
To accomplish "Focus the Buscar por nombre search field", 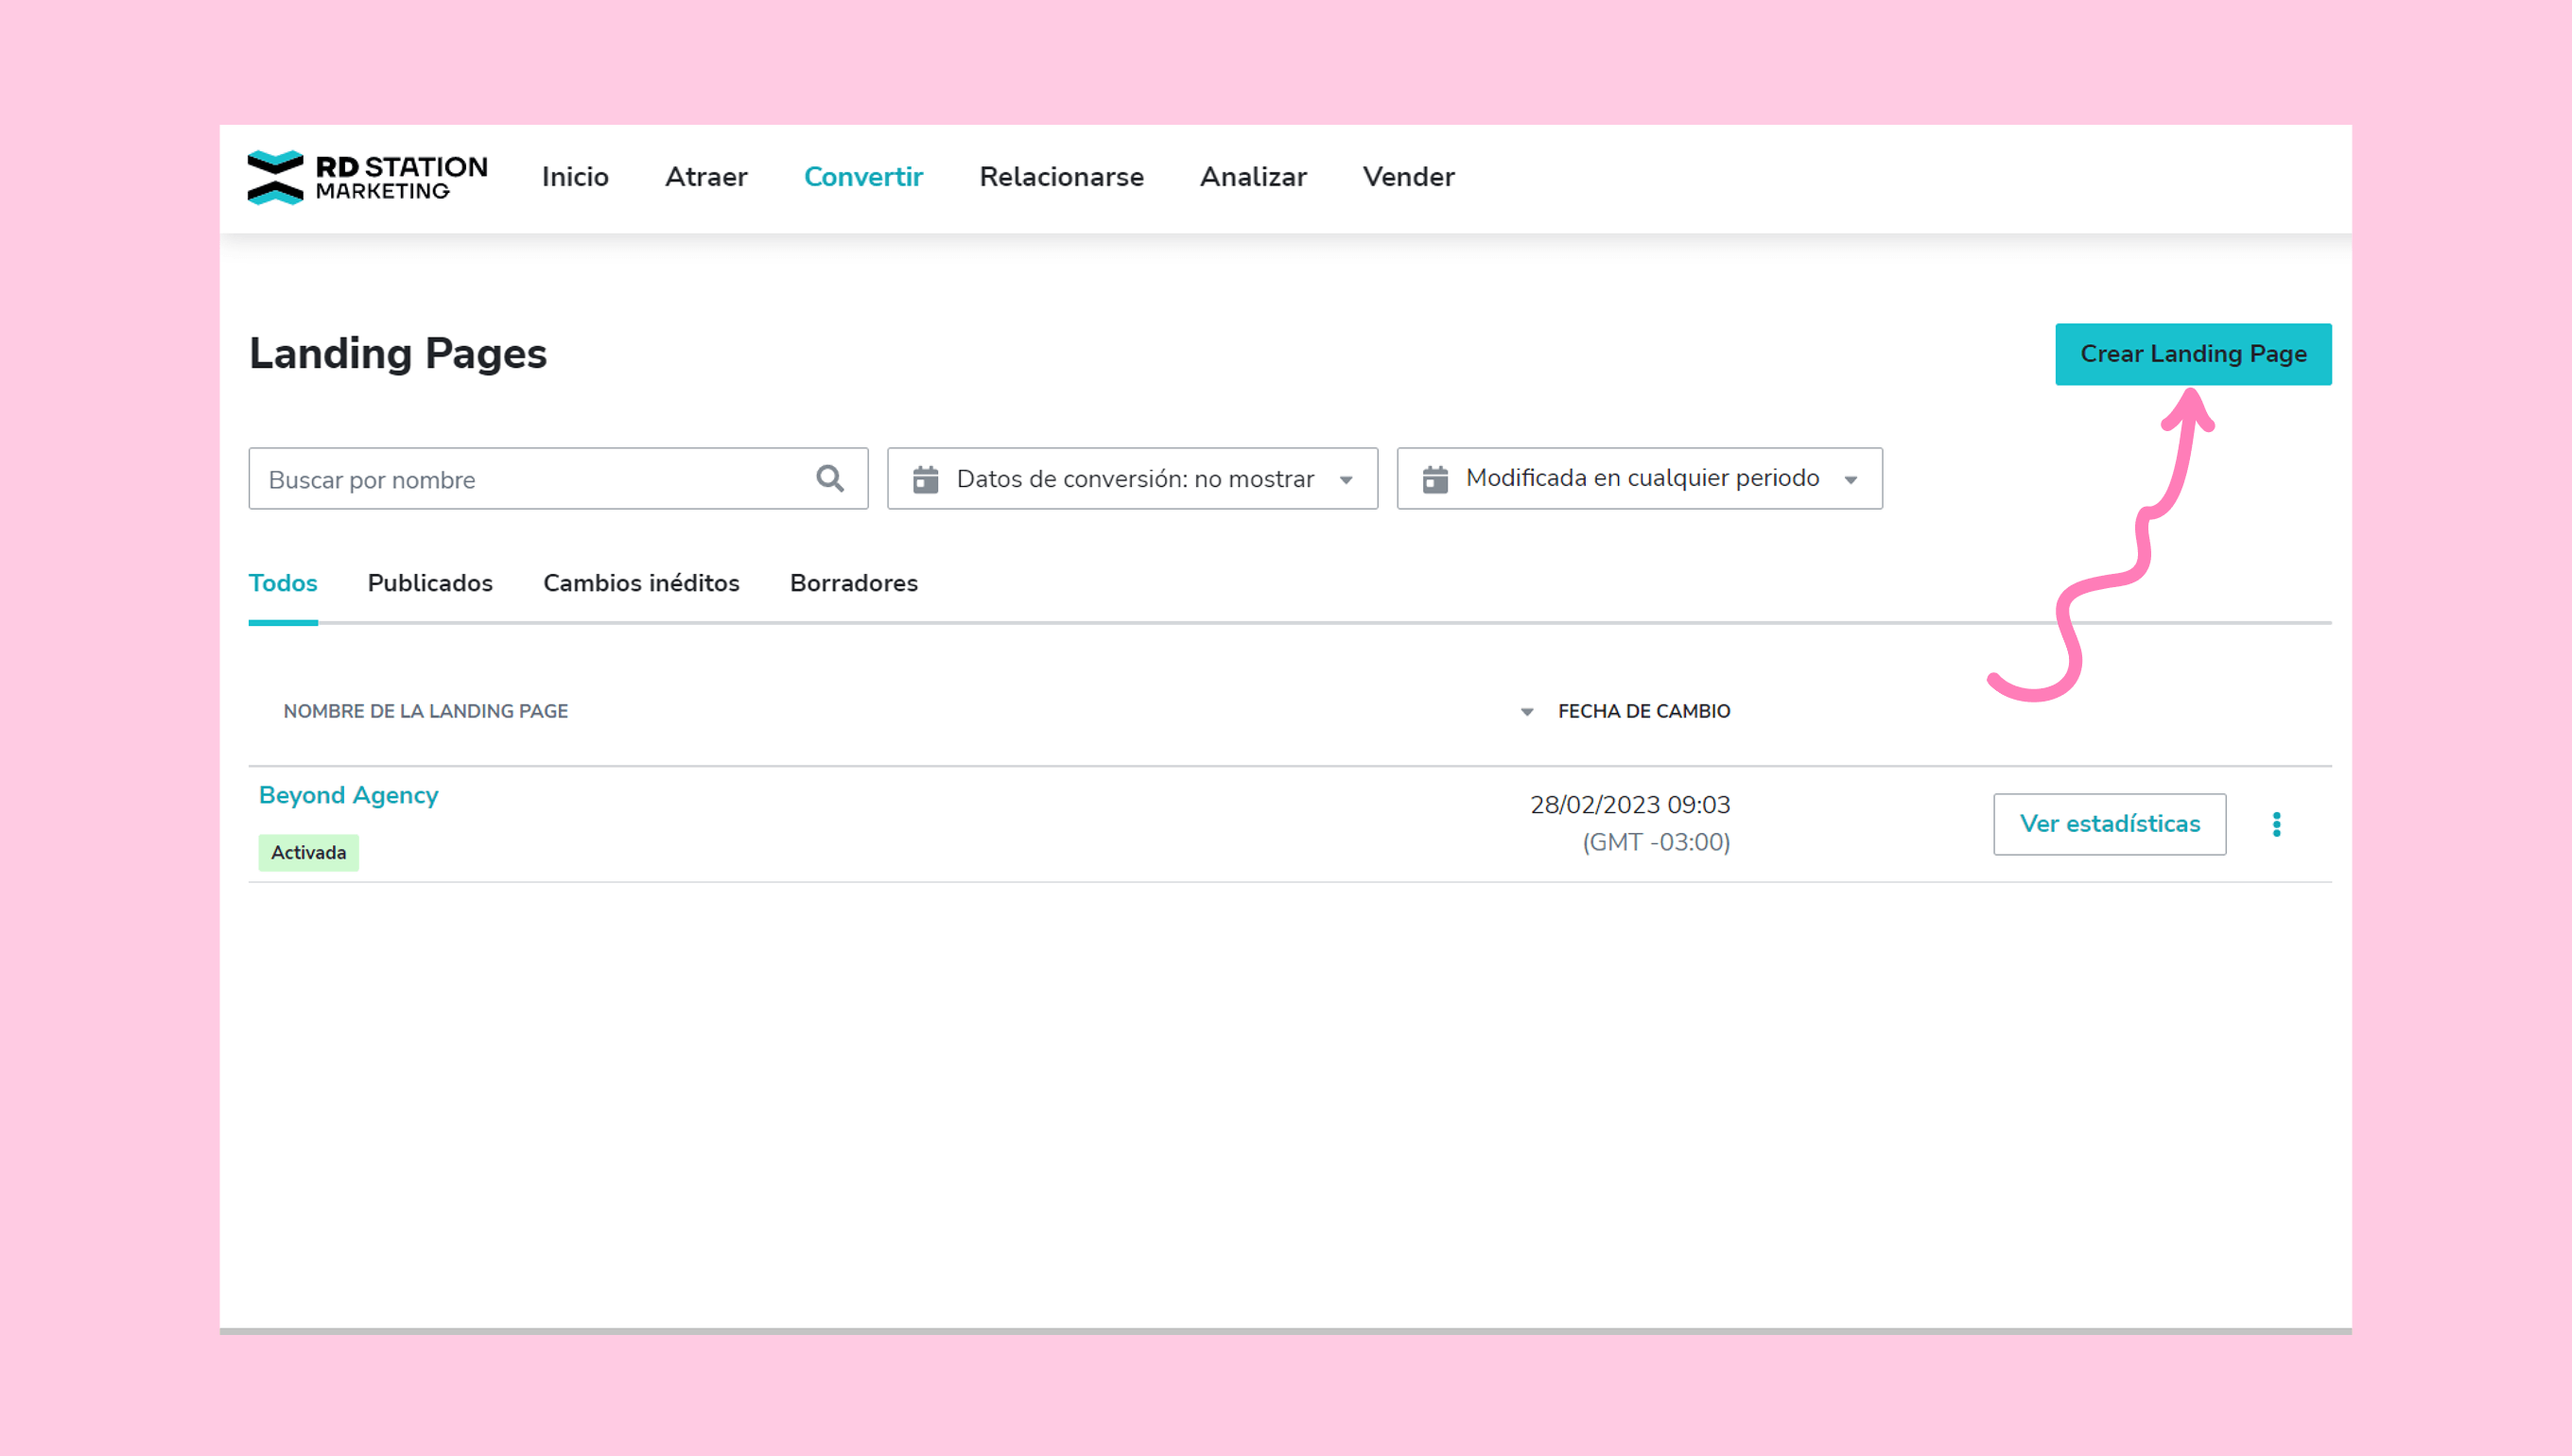I will pyautogui.click(x=530, y=479).
